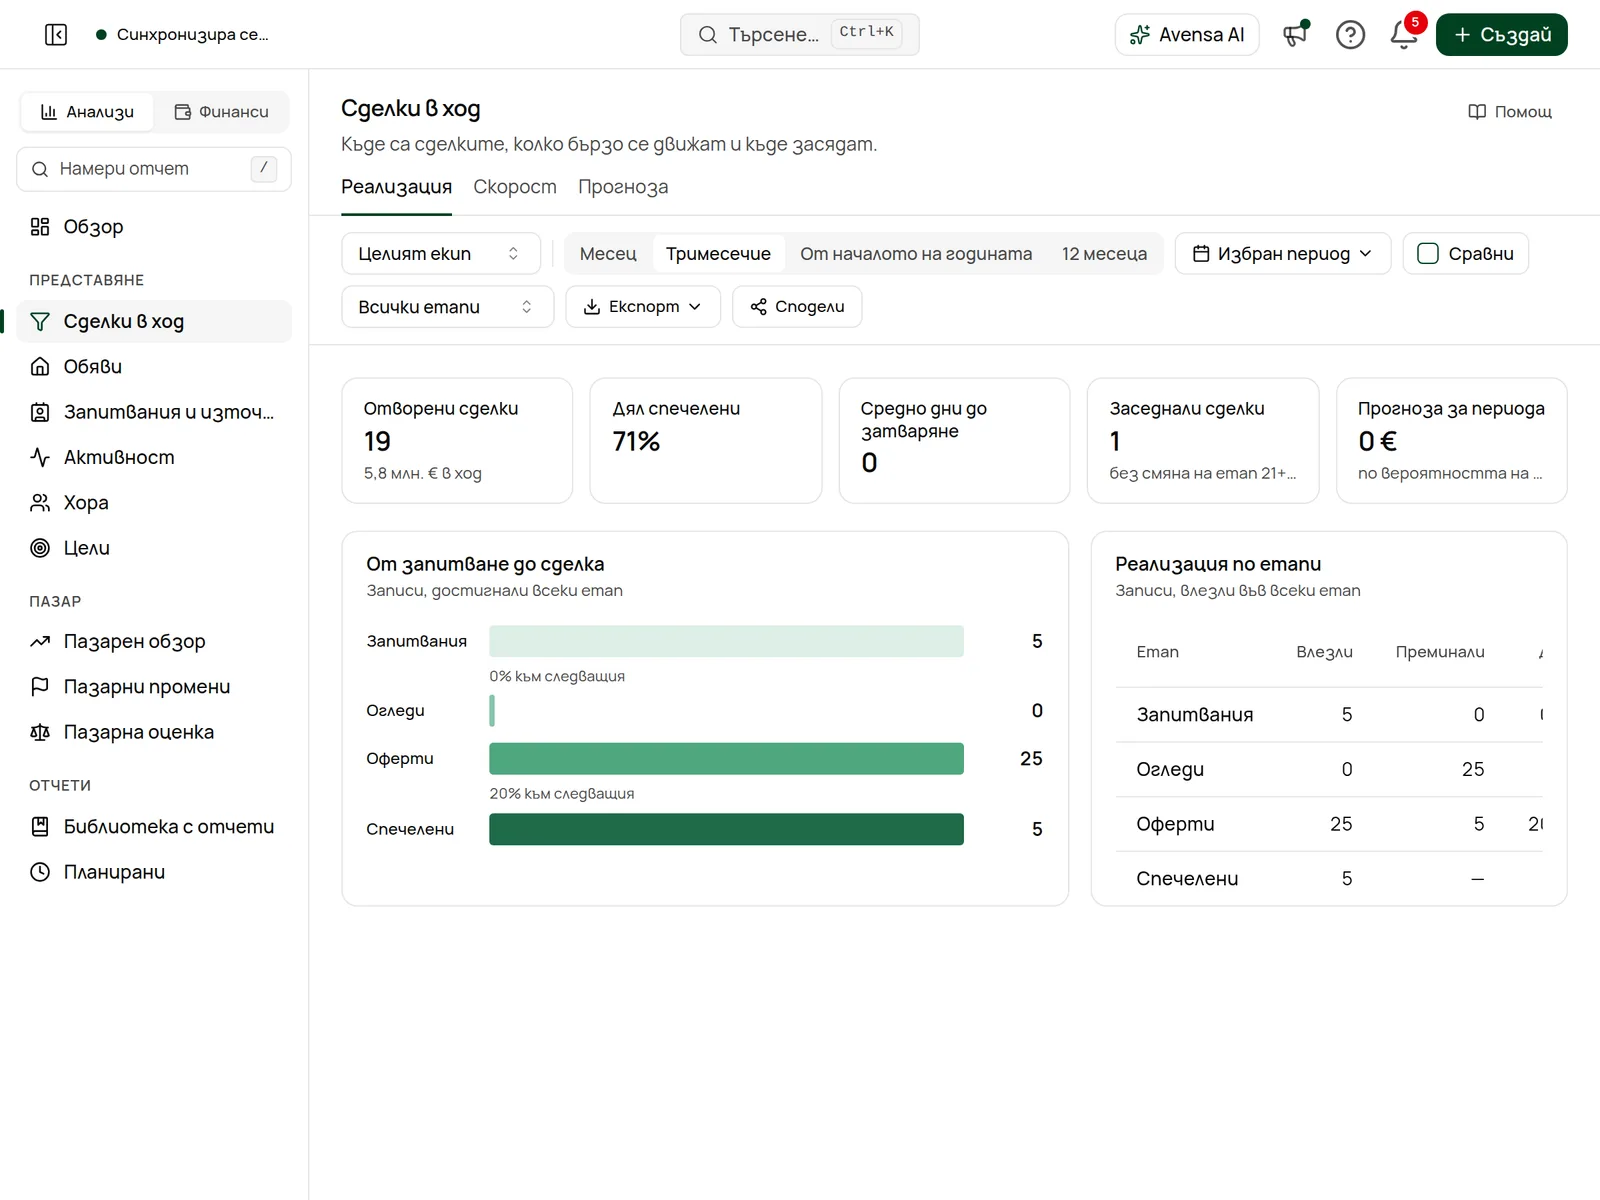The height and width of the screenshot is (1200, 1600).
Task: Open Активност in the sidebar
Action: point(154,457)
